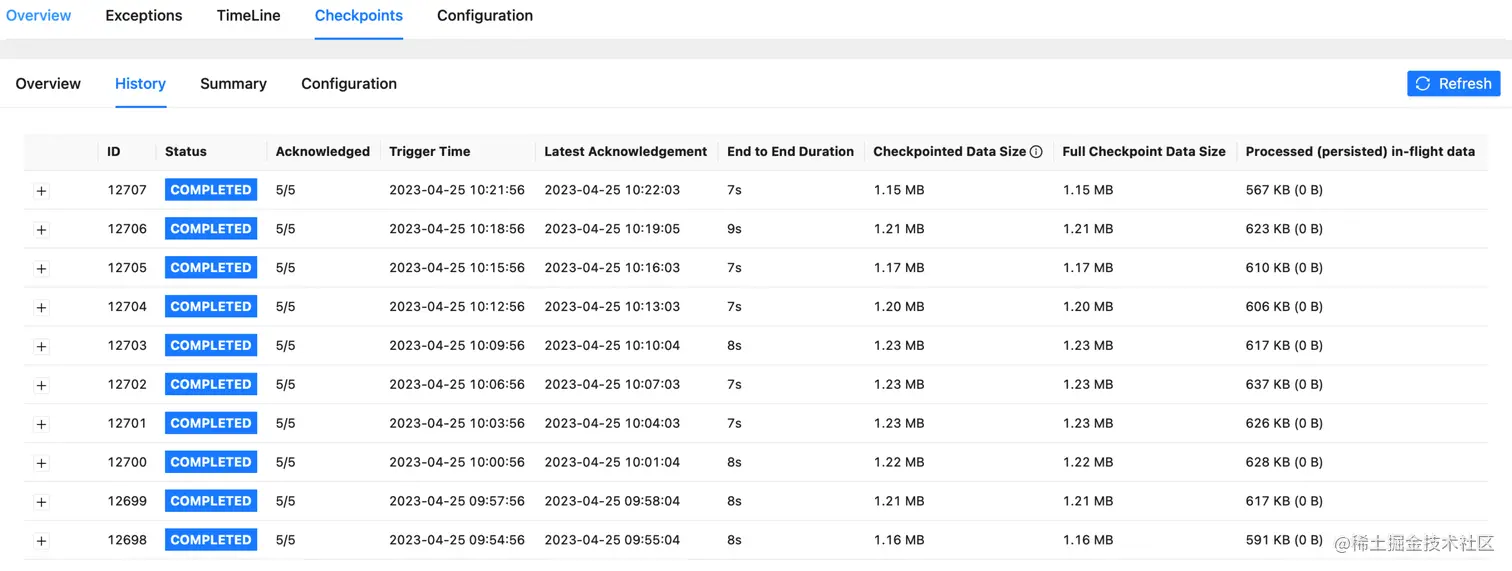
Task: Select checkpointed data size 1.15 MB
Action: point(899,190)
